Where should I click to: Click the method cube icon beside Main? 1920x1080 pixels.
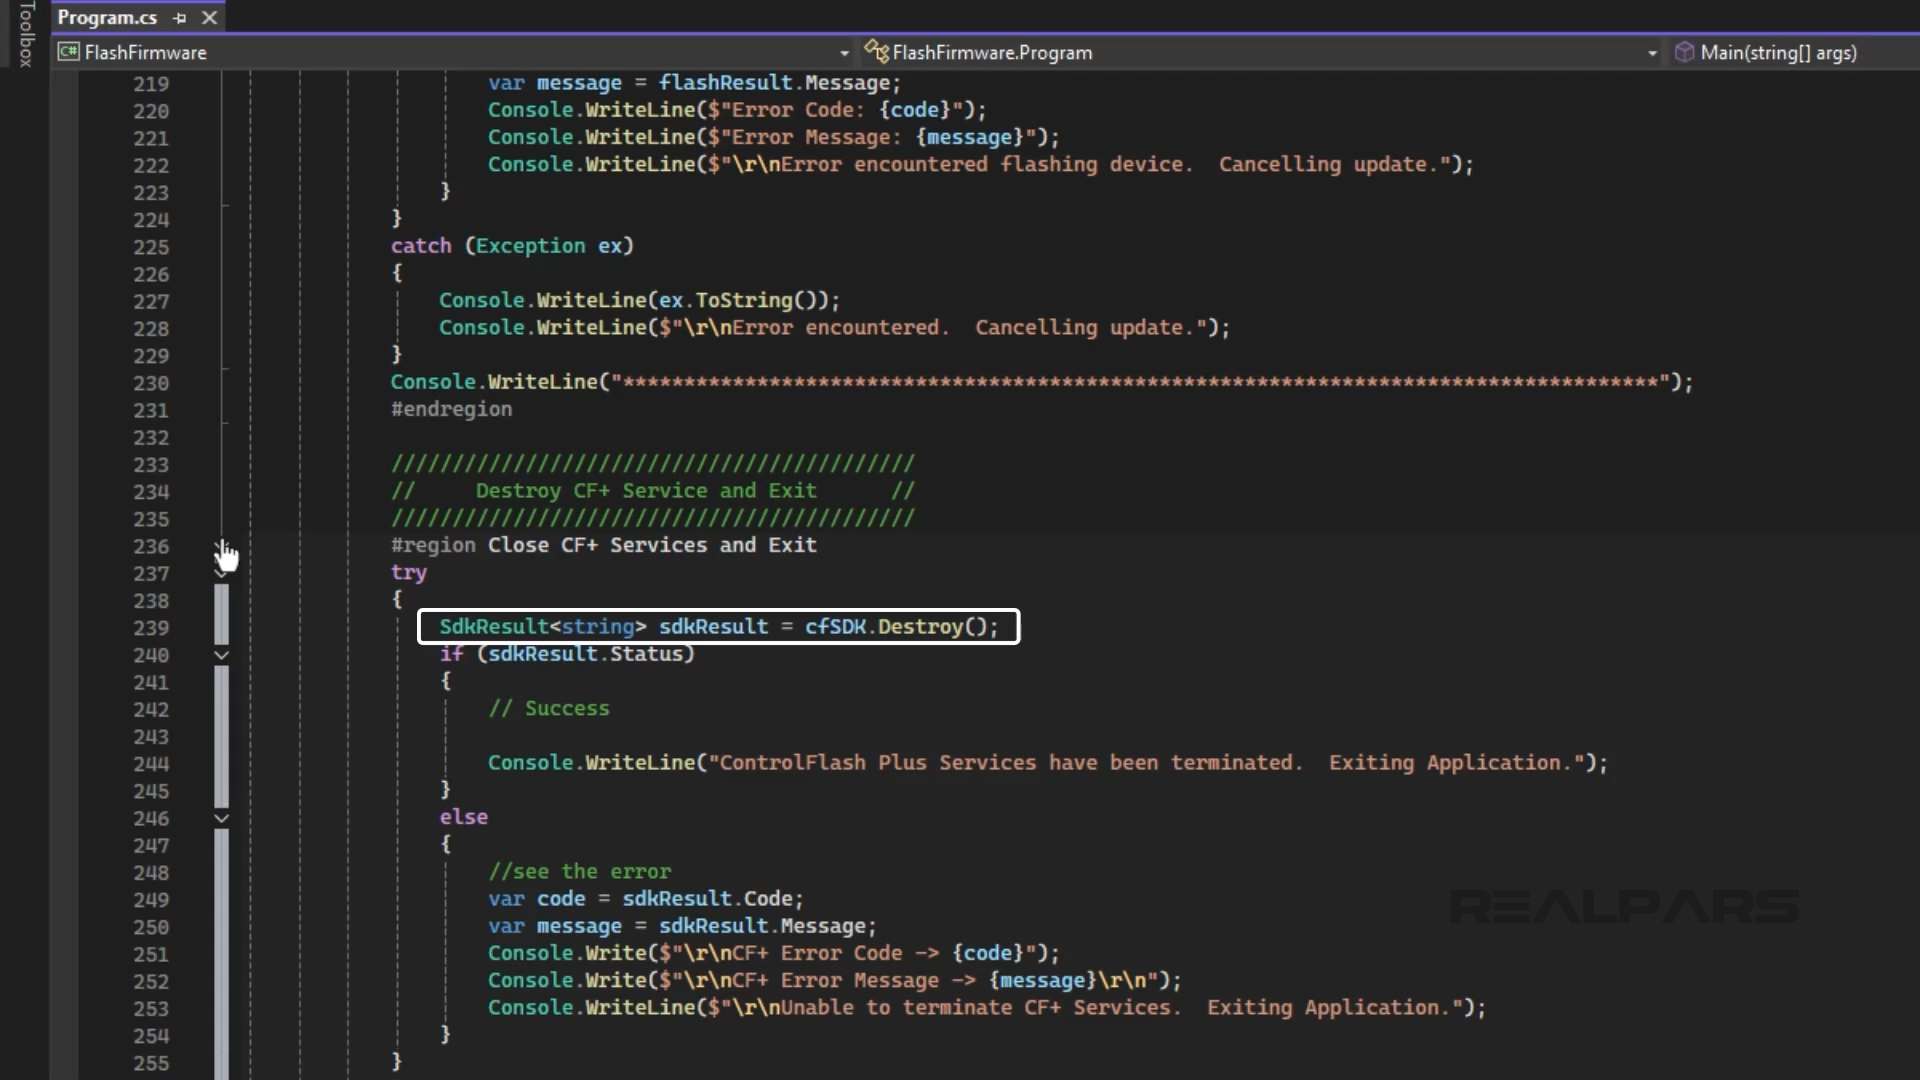point(1684,52)
